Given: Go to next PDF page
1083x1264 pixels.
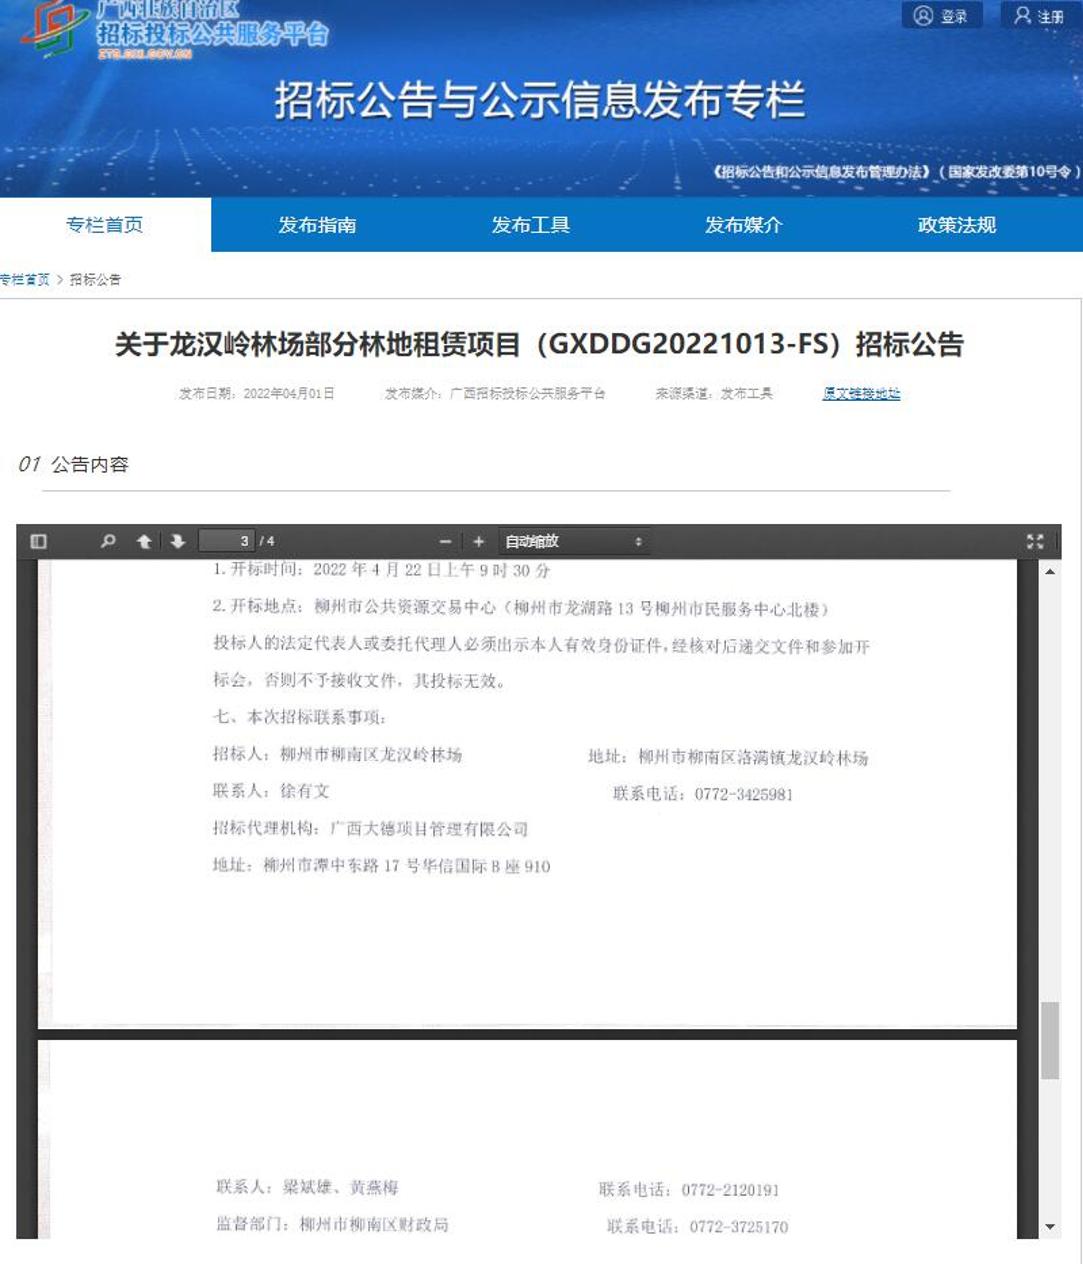Looking at the screenshot, I should tap(178, 541).
